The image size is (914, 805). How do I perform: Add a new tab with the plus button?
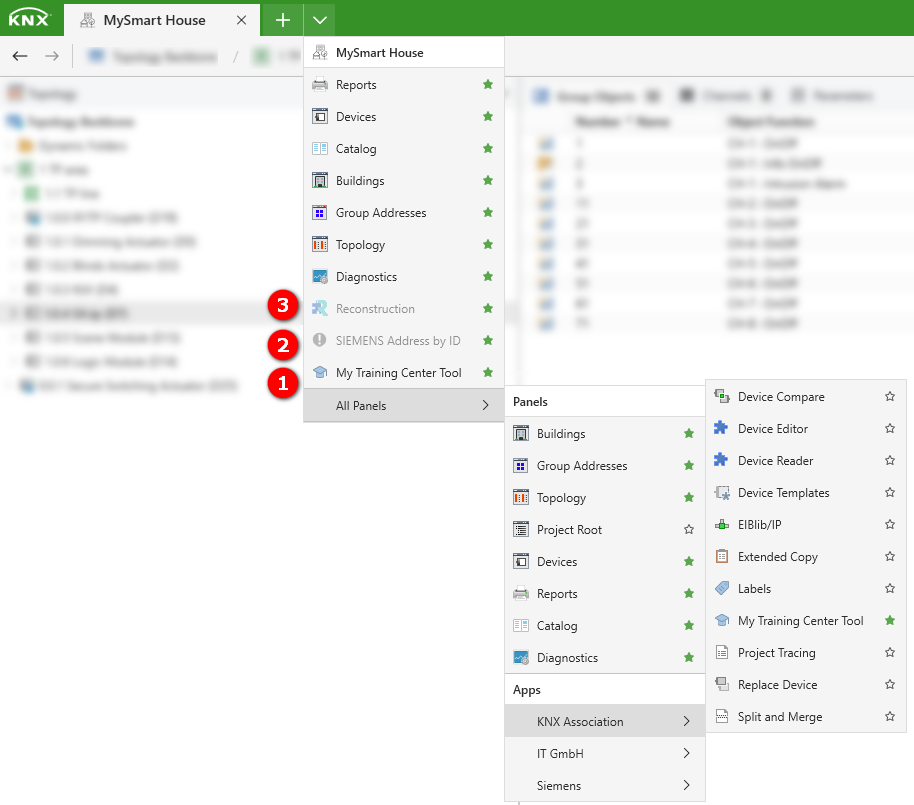coord(283,20)
